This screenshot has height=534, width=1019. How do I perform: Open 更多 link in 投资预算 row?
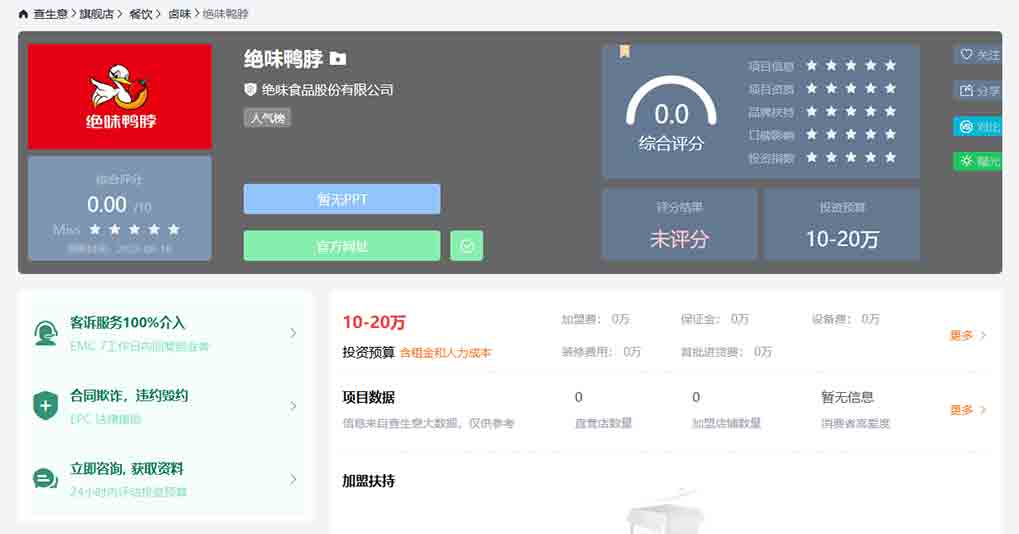point(967,336)
